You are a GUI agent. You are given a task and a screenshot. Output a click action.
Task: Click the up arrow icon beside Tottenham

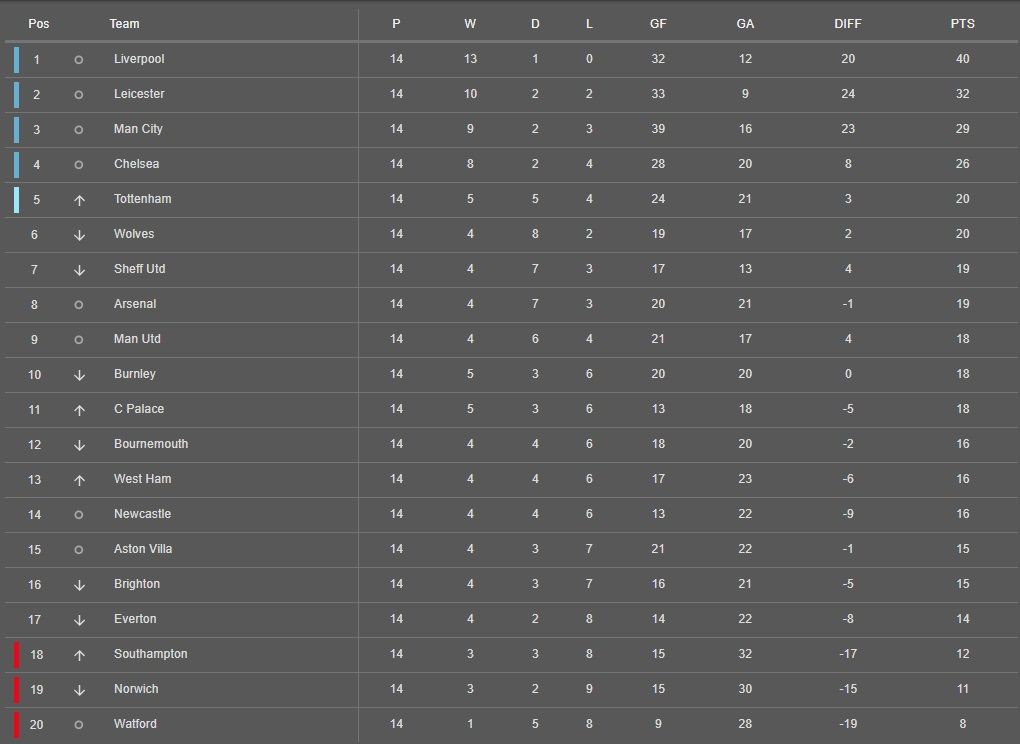pos(79,200)
